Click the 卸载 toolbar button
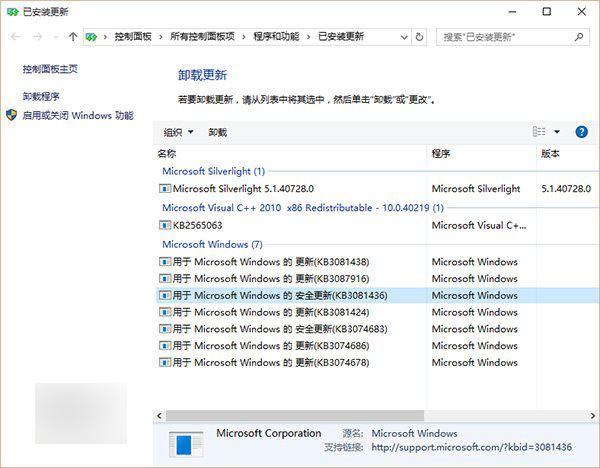This screenshot has width=600, height=468. (x=217, y=132)
